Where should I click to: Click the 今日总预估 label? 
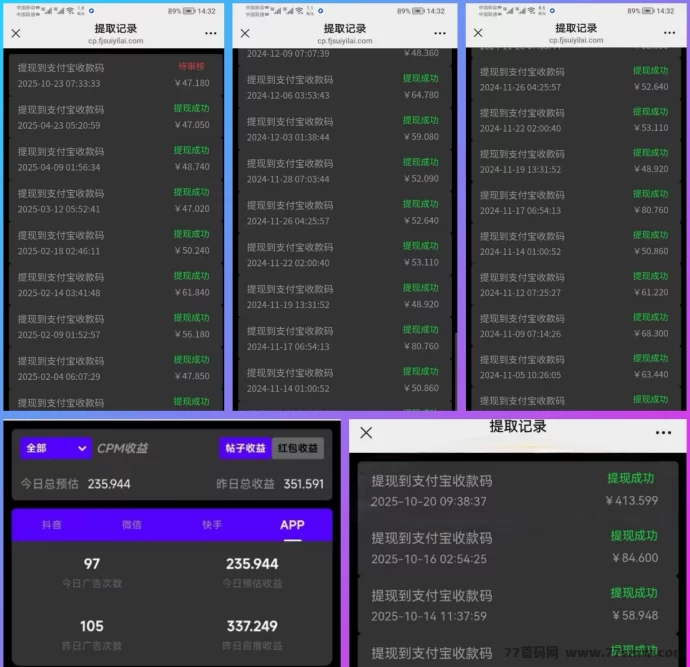pos(49,484)
